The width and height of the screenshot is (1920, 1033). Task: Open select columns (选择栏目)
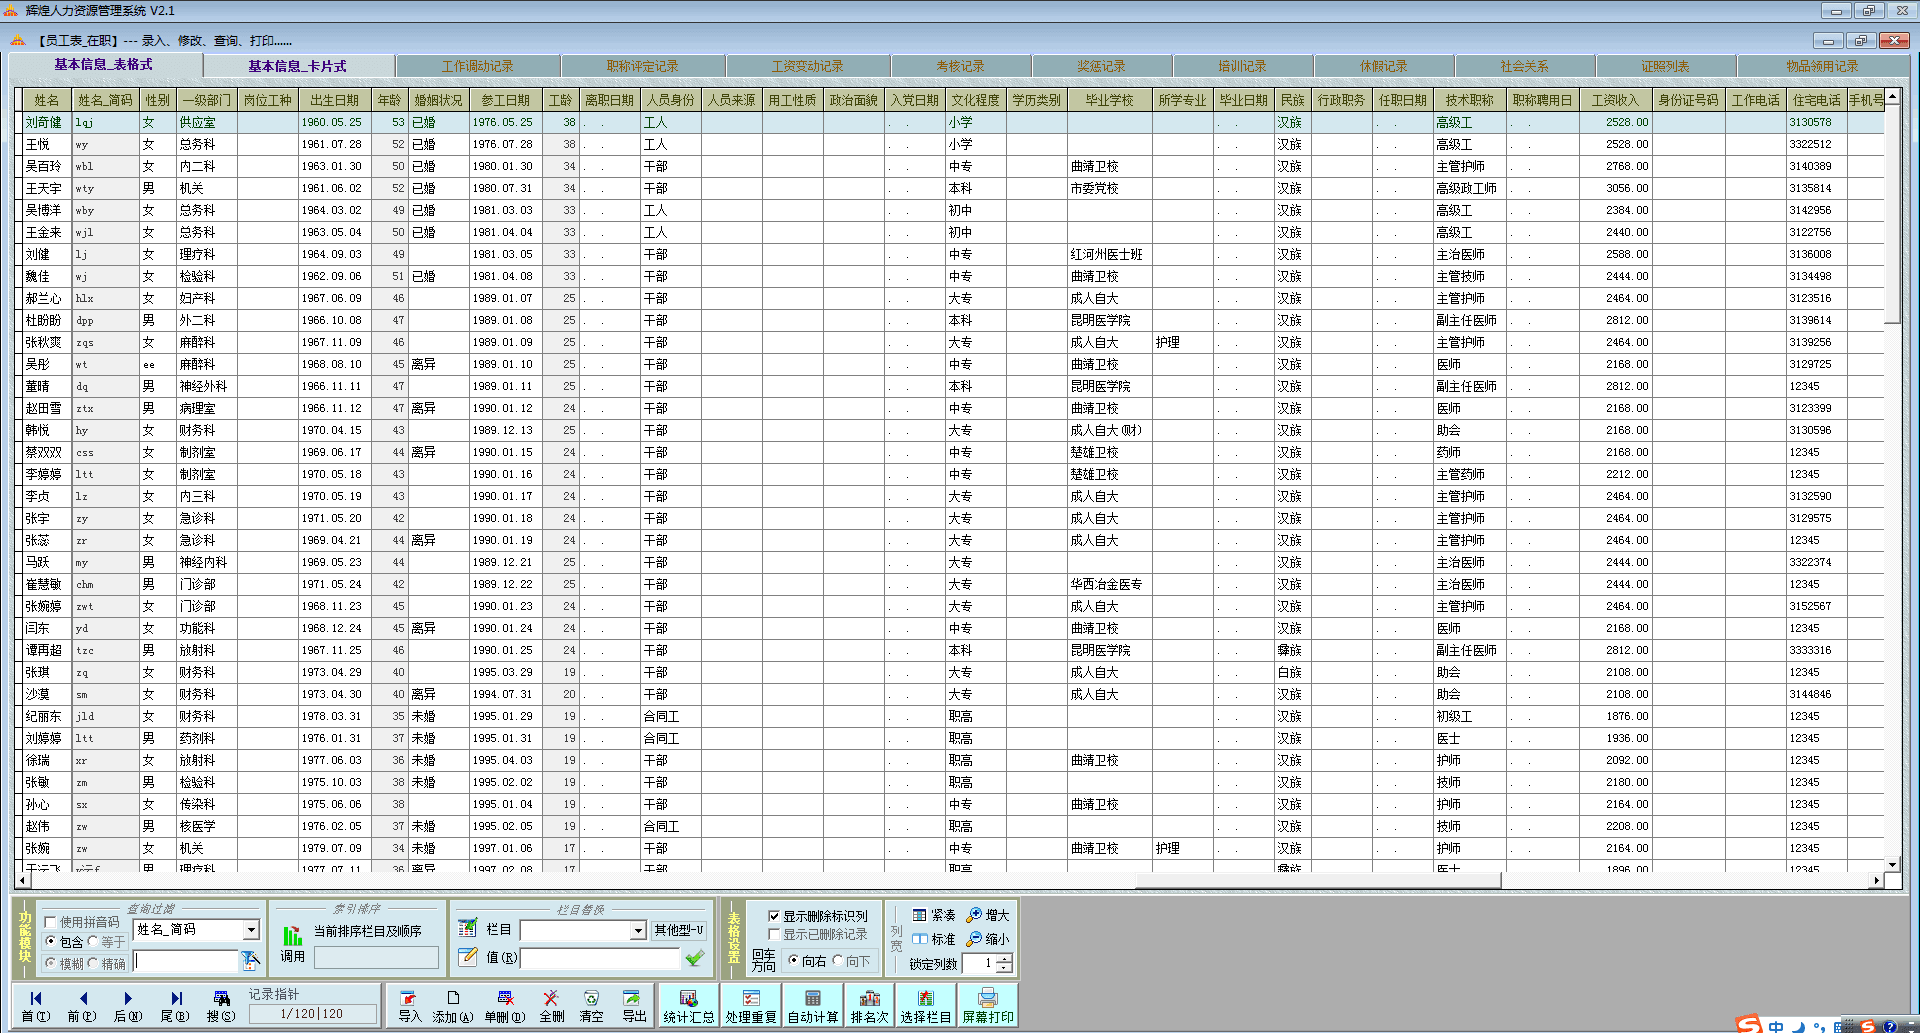[x=926, y=1005]
